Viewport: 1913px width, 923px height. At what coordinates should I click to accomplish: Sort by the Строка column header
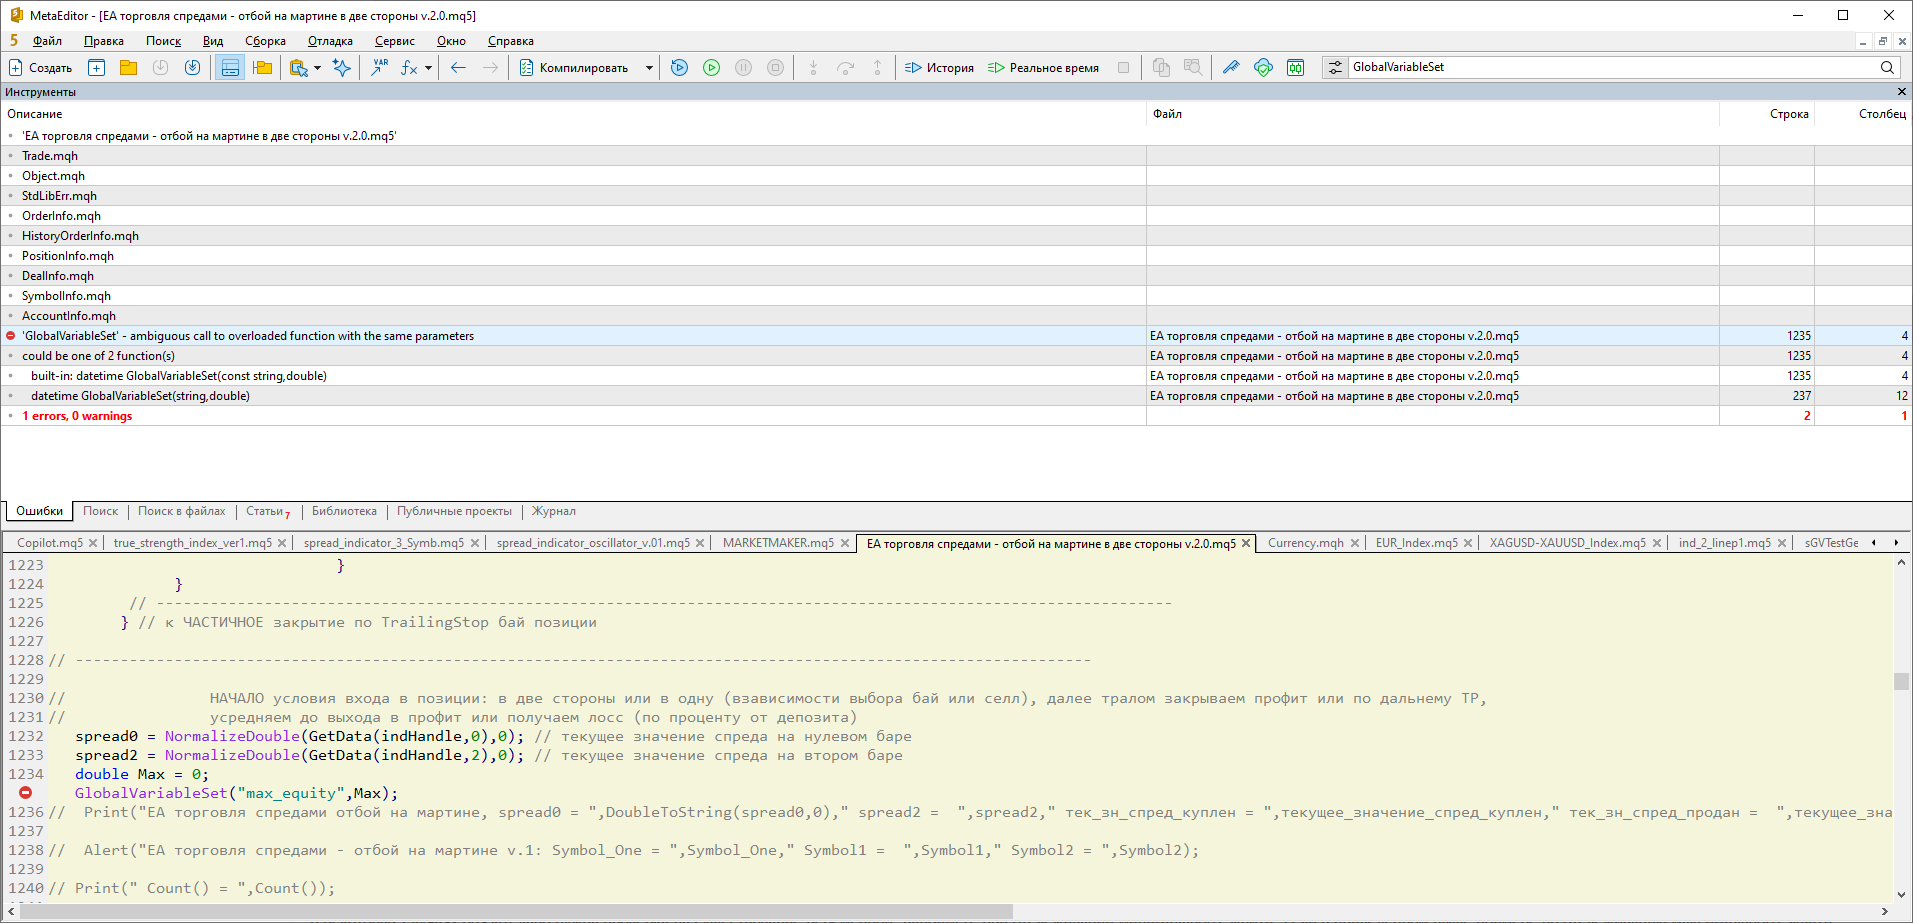pos(1766,114)
